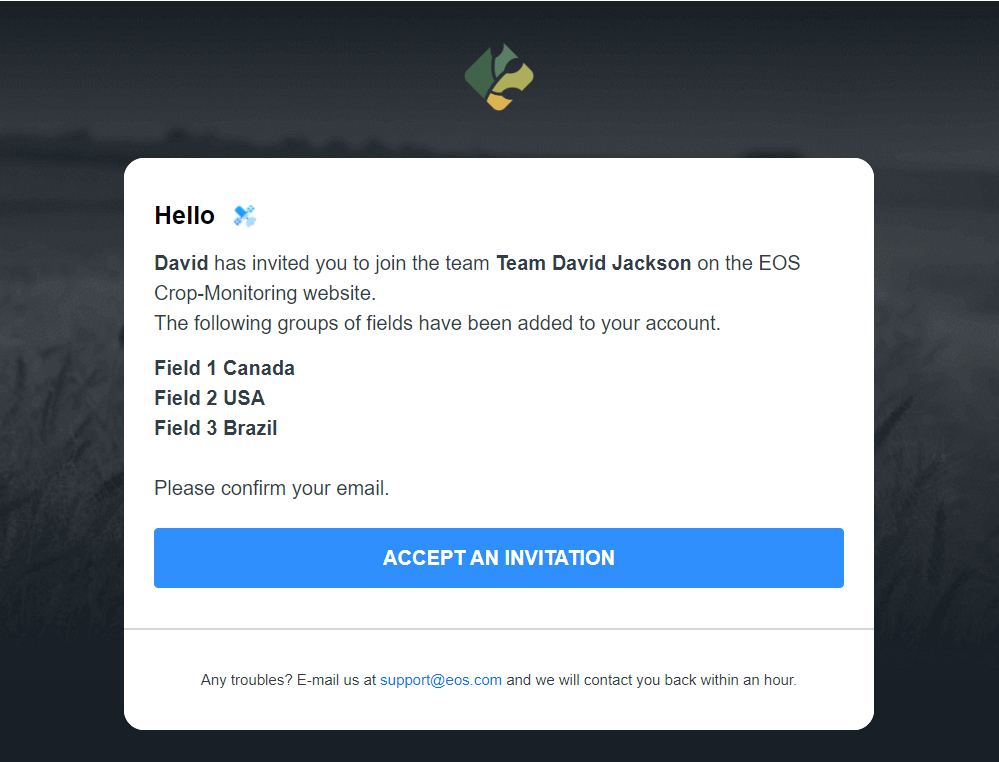The height and width of the screenshot is (762, 999).
Task: Click the satellite icon beside Hello
Action: click(244, 216)
